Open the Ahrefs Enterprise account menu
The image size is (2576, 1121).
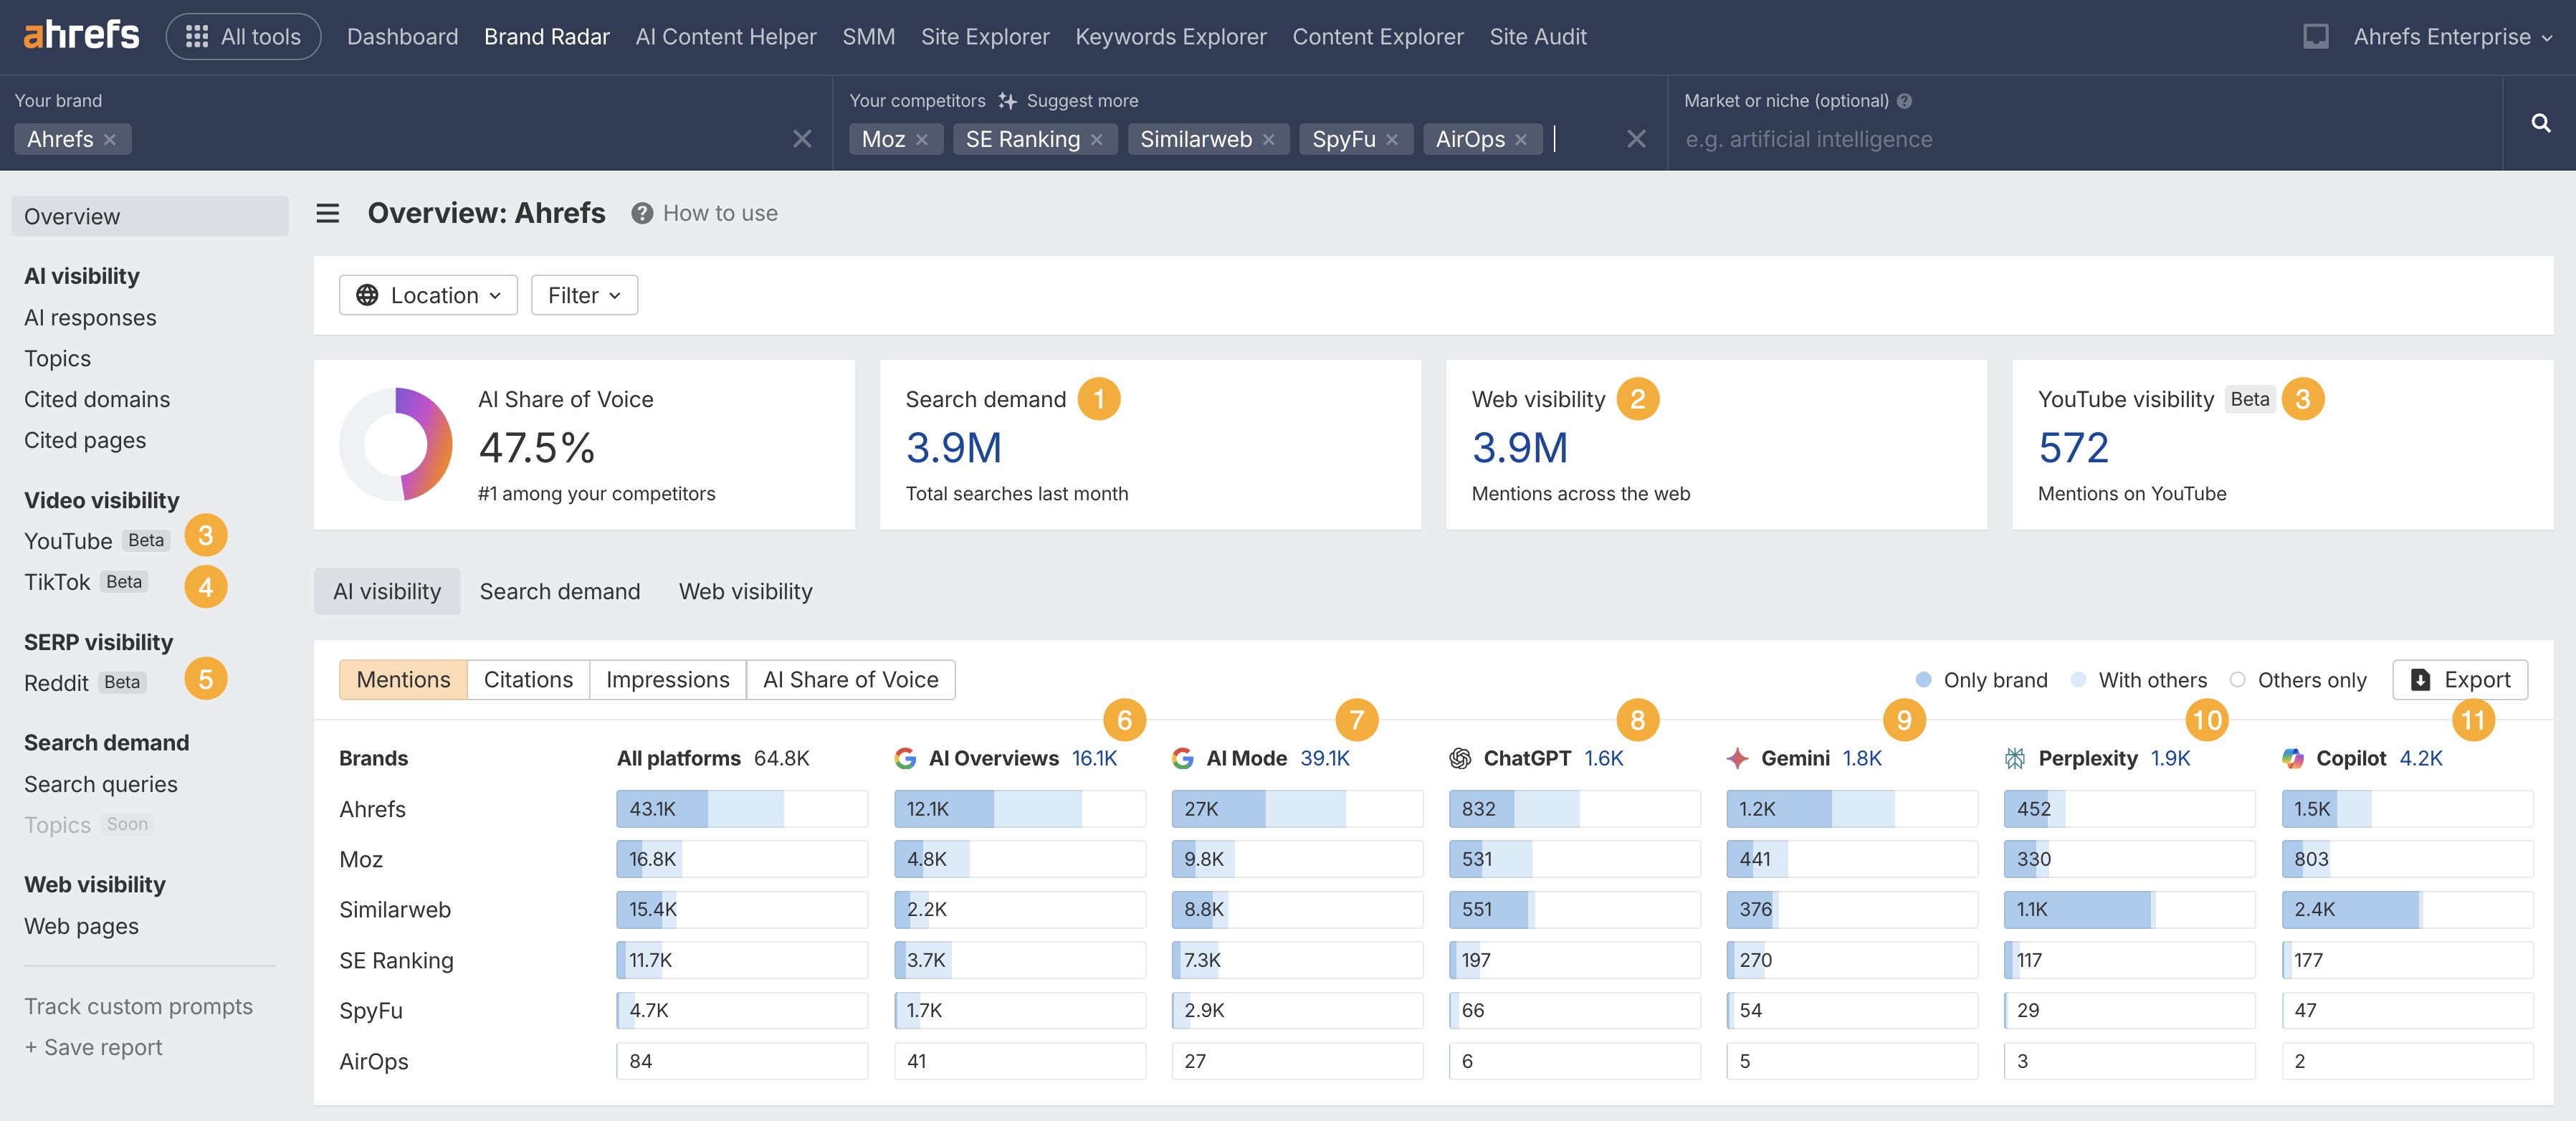tap(2451, 37)
